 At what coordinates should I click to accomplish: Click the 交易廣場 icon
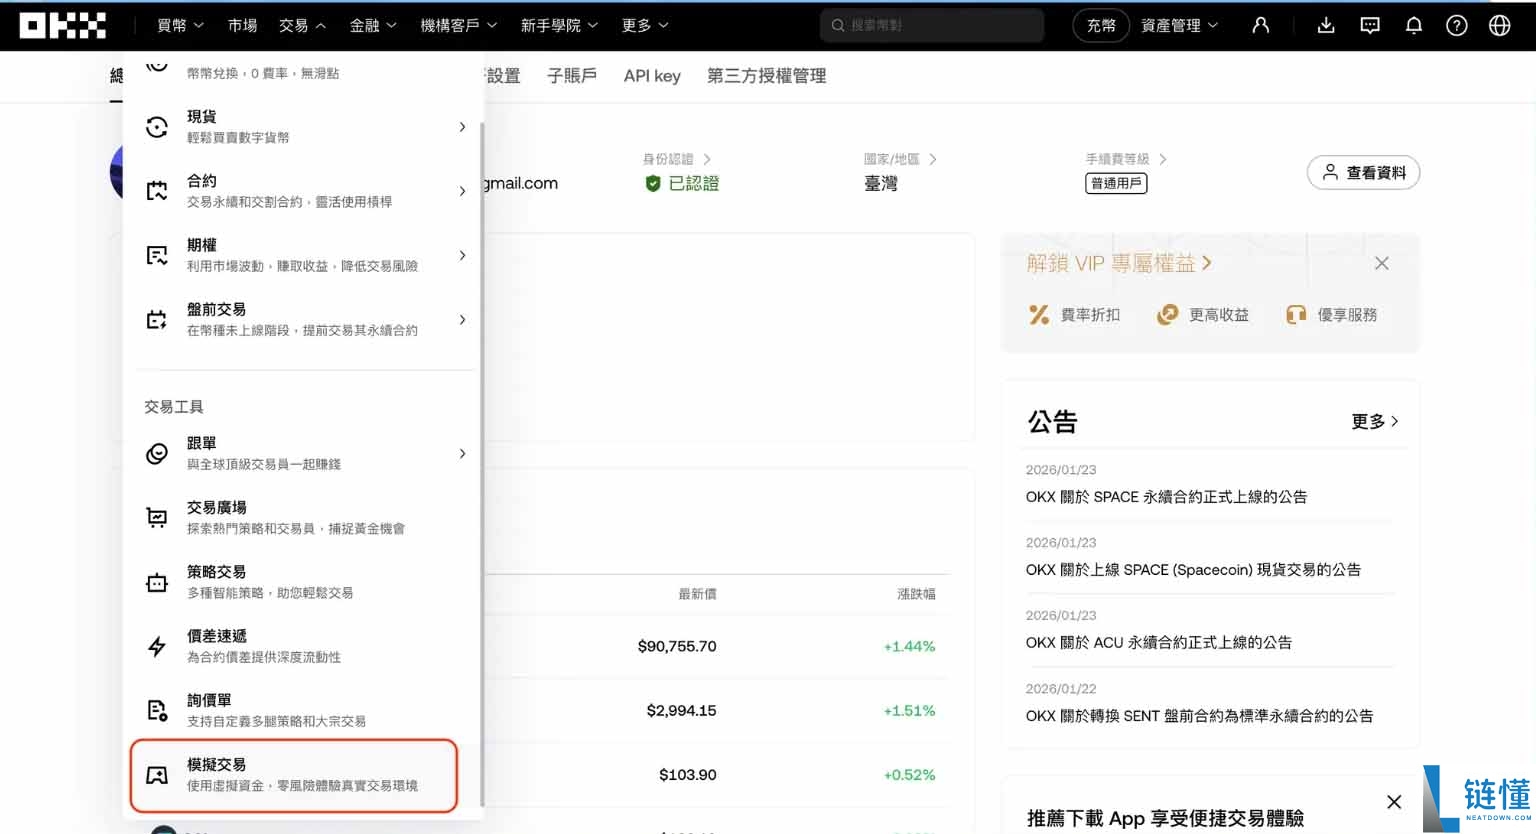click(157, 517)
